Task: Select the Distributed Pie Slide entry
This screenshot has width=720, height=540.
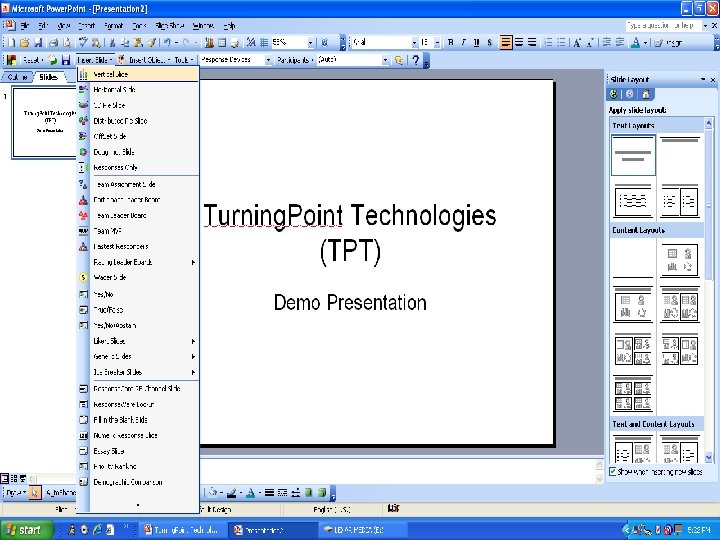Action: 138,121
